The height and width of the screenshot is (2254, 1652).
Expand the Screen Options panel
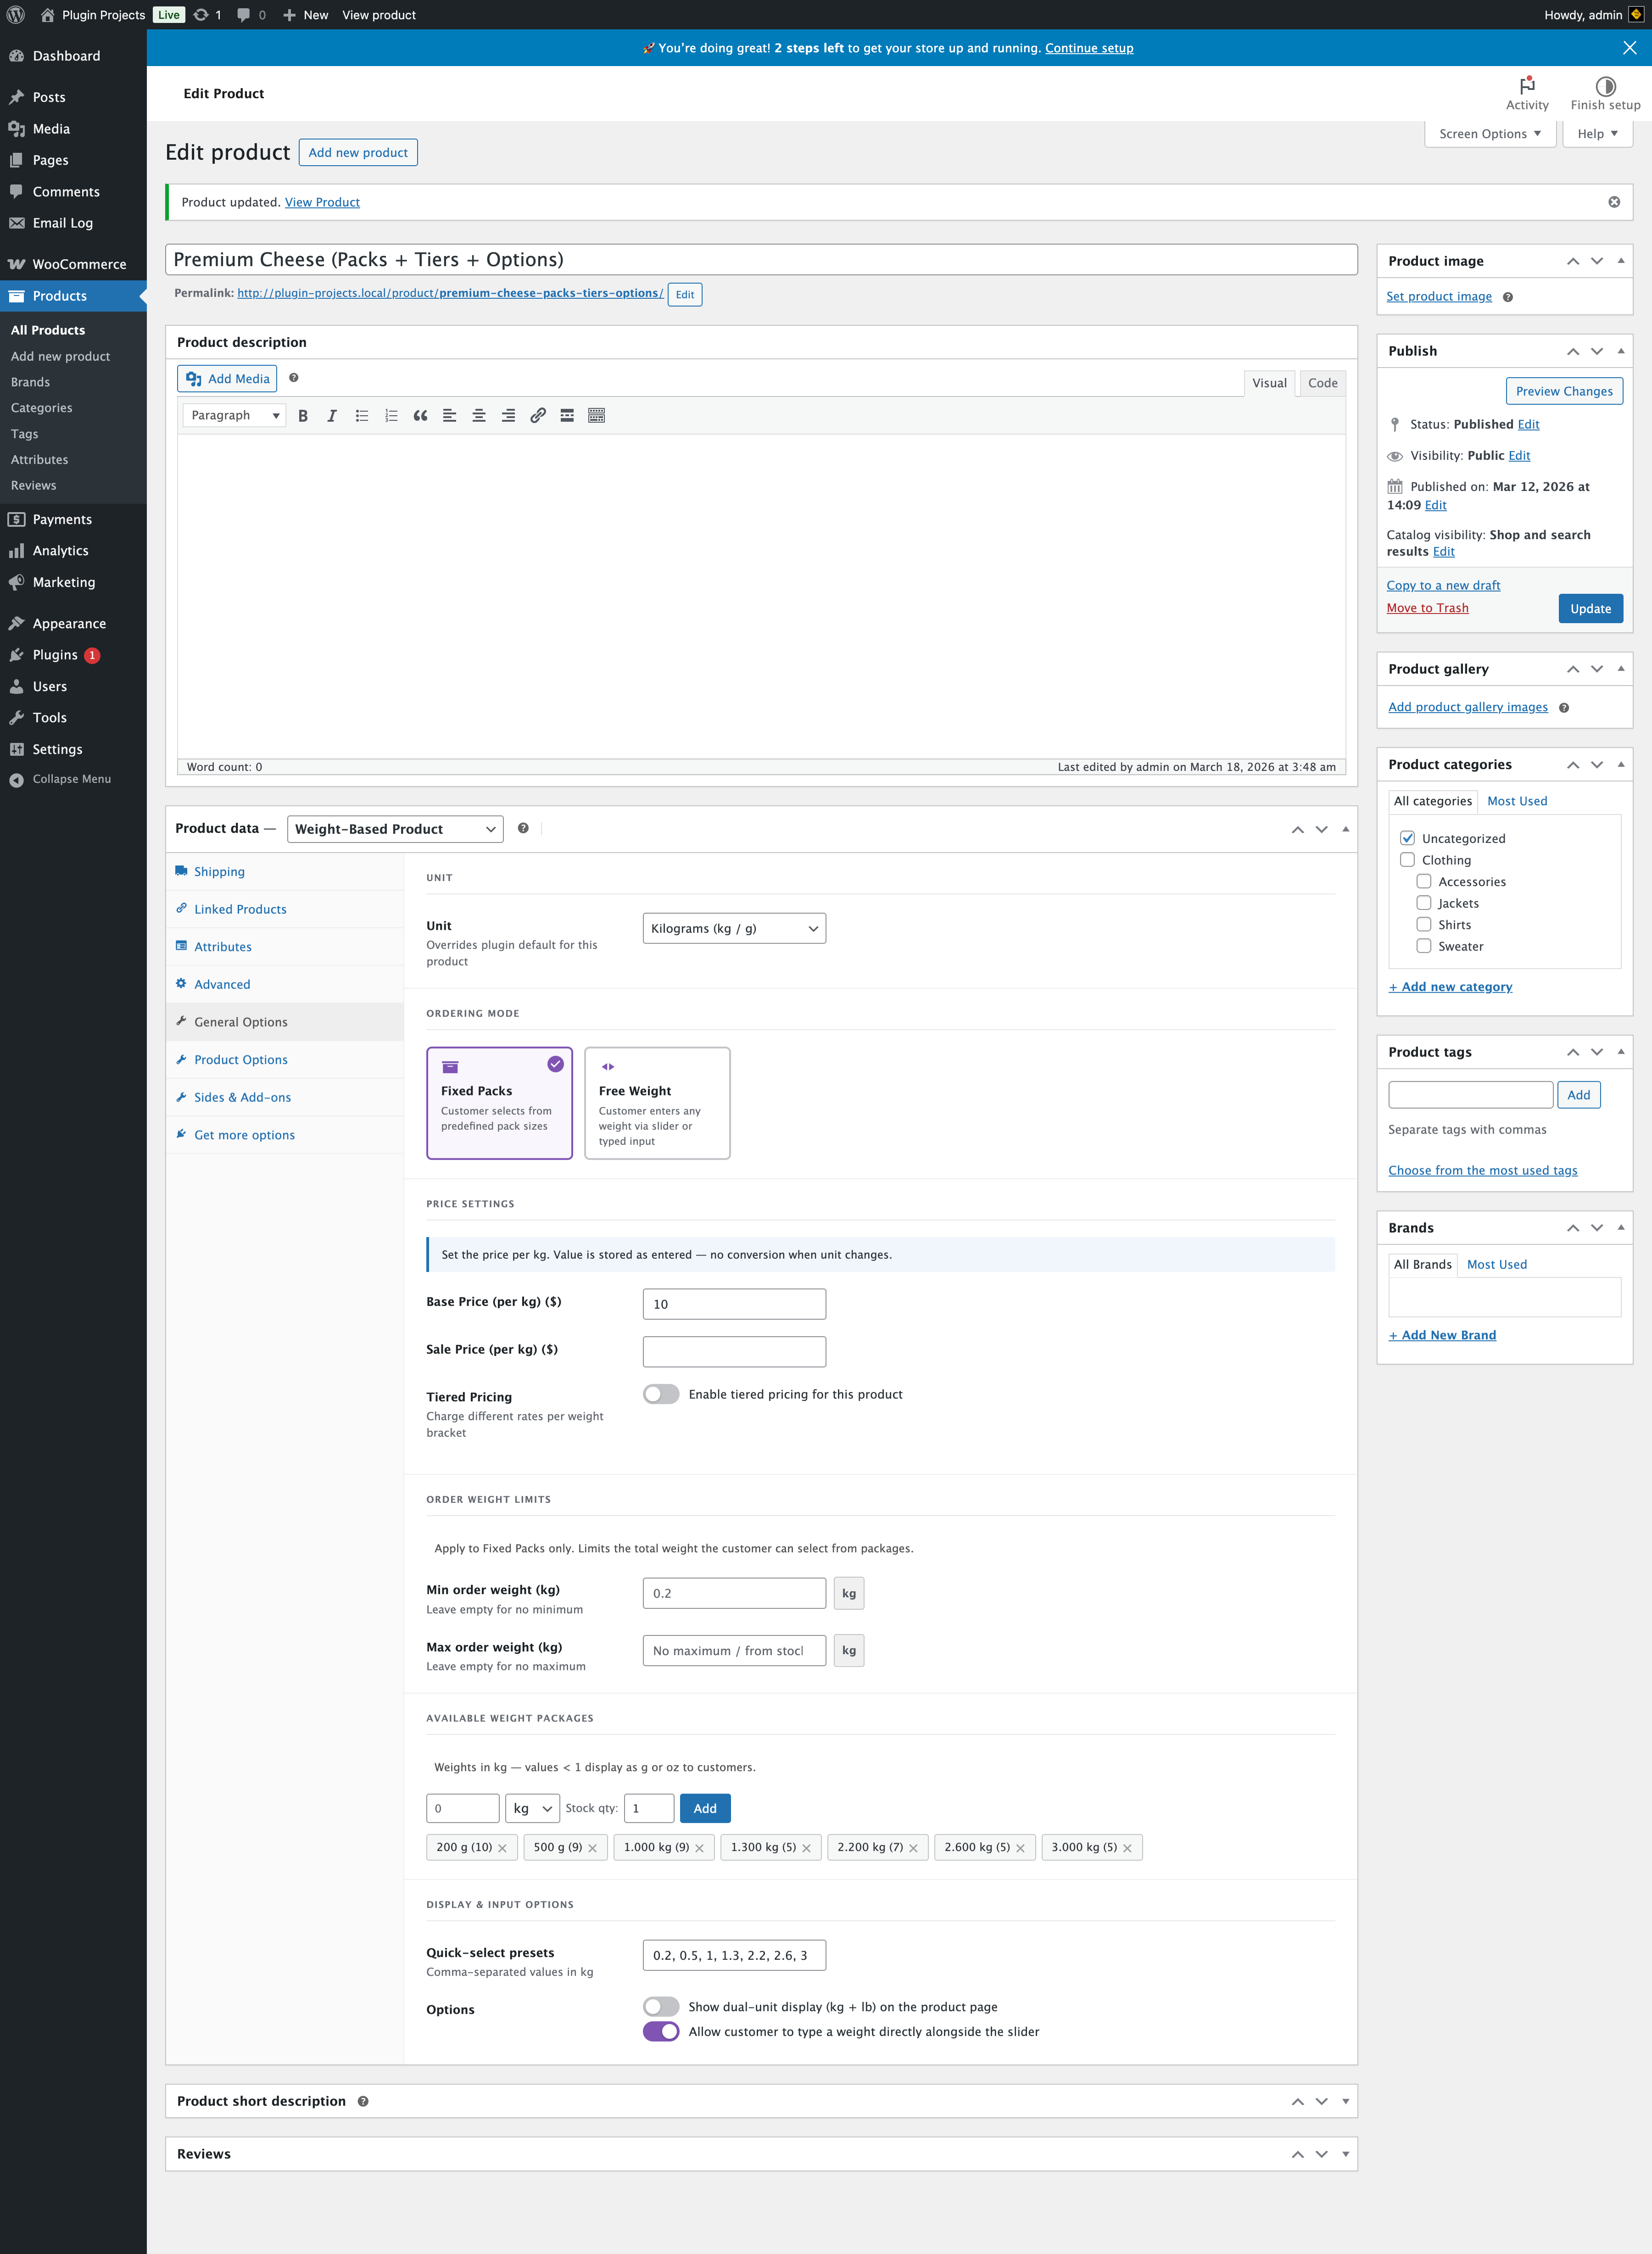(x=1488, y=133)
